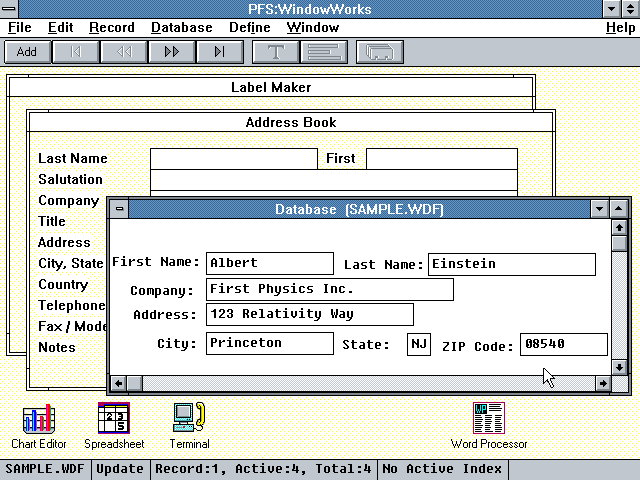Click Address Book First name input box
The width and height of the screenshot is (640, 480).
[442, 159]
